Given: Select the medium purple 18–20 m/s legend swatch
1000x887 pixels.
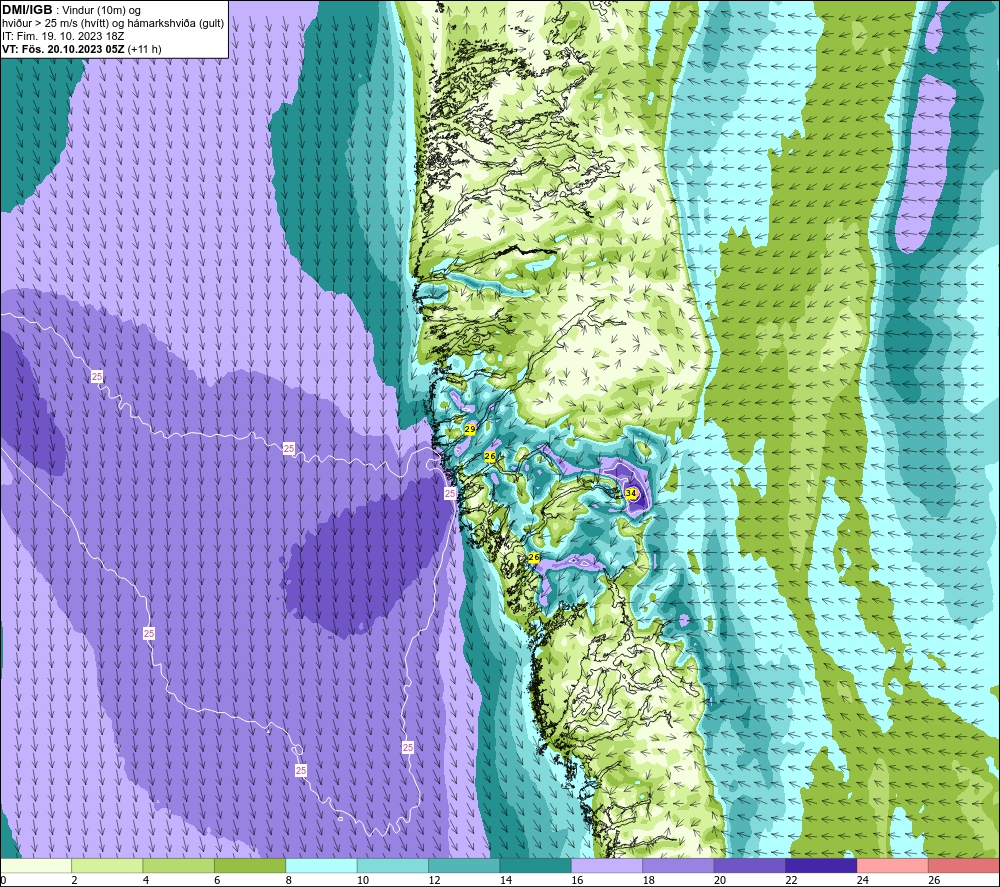Looking at the screenshot, I should [x=679, y=865].
